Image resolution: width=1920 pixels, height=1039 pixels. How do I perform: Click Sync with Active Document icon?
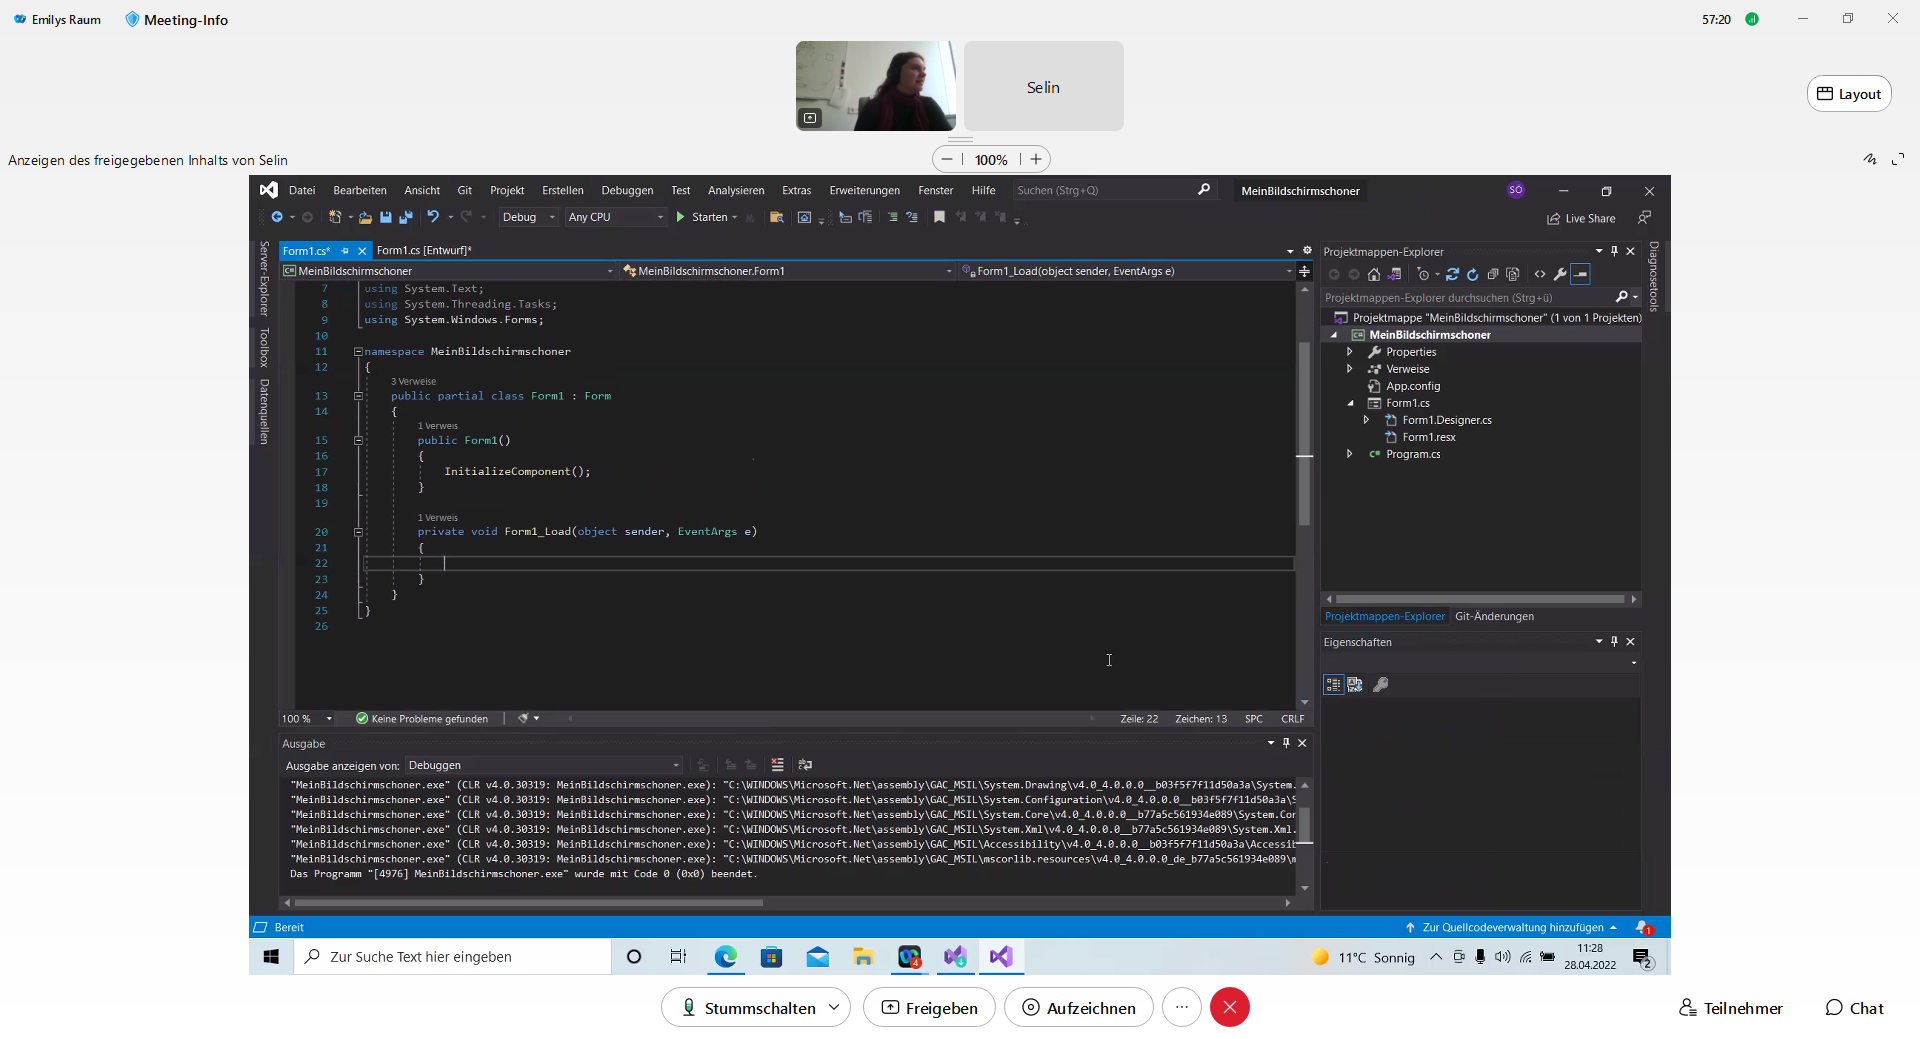(x=1452, y=274)
